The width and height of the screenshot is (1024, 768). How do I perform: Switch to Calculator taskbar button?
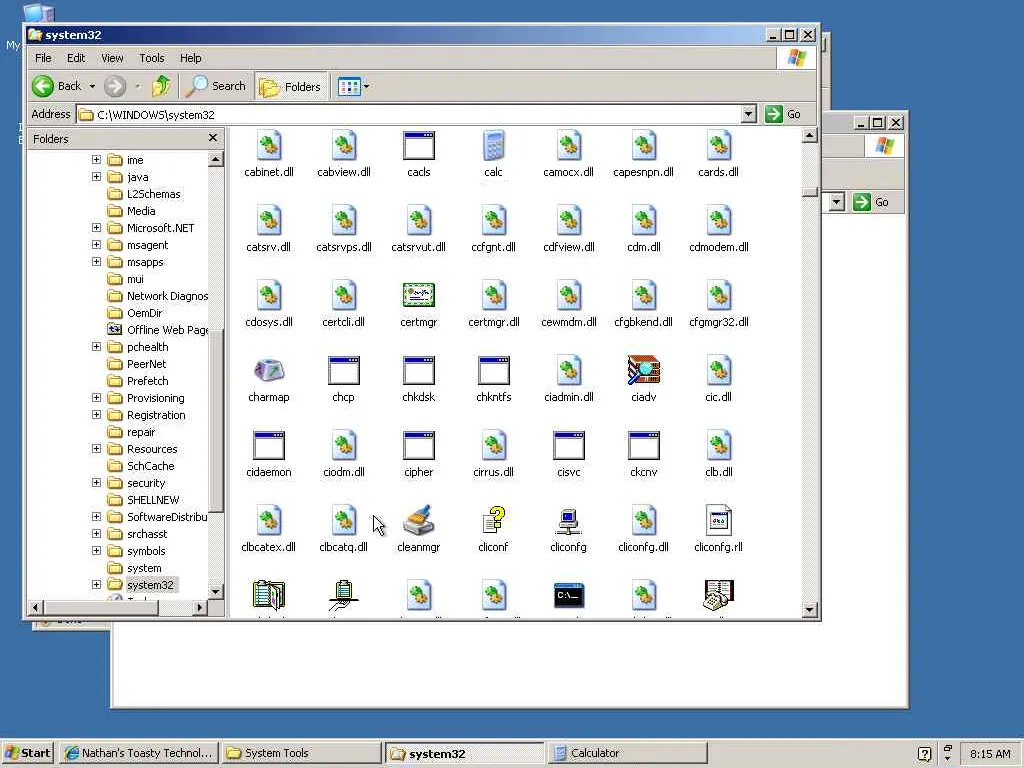627,753
